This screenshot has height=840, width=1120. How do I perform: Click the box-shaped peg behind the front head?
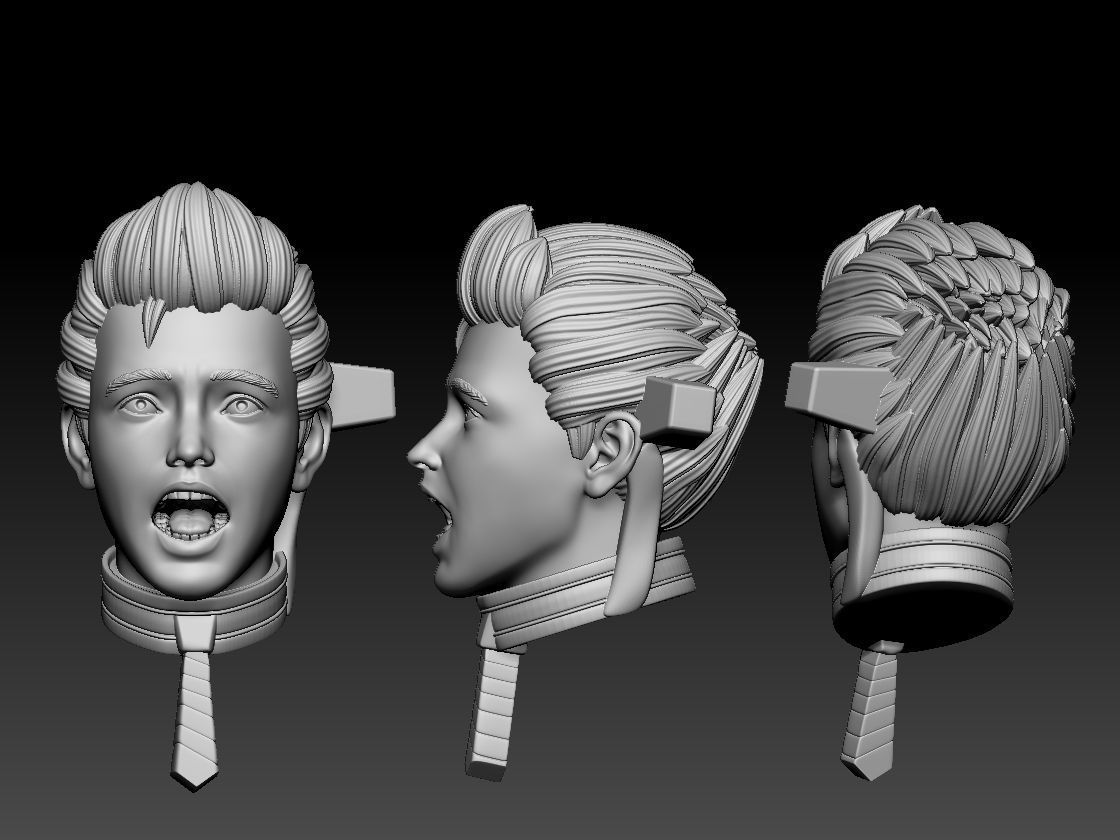tap(360, 395)
